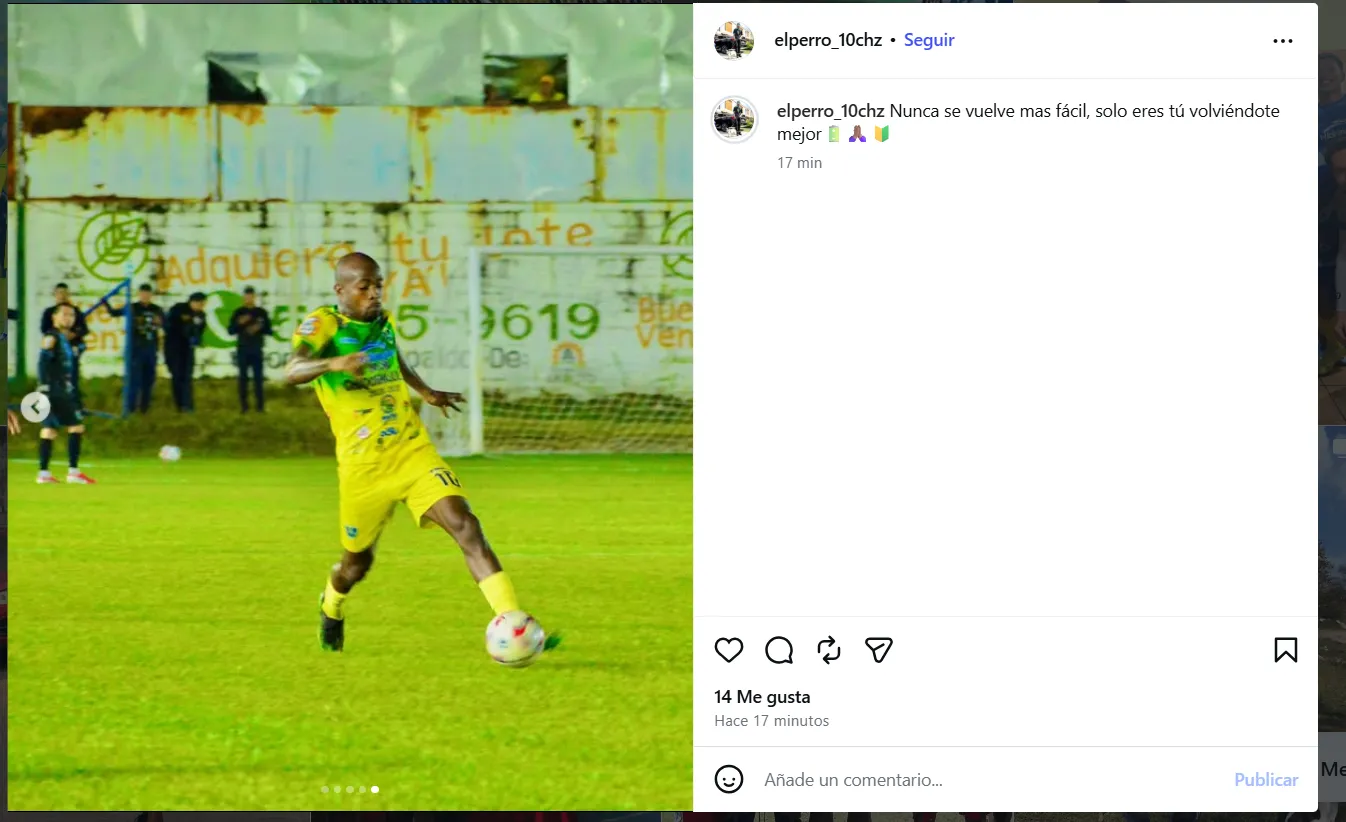Submit comment with Publicar button
This screenshot has width=1346, height=822.
click(1266, 779)
